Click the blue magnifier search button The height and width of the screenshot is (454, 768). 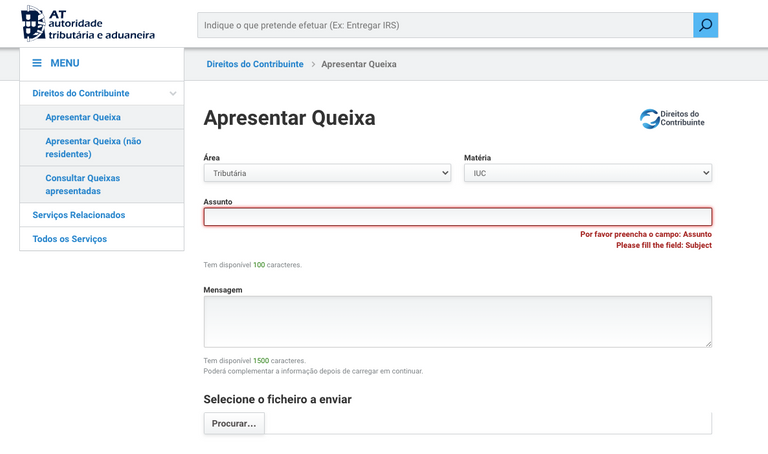[705, 25]
